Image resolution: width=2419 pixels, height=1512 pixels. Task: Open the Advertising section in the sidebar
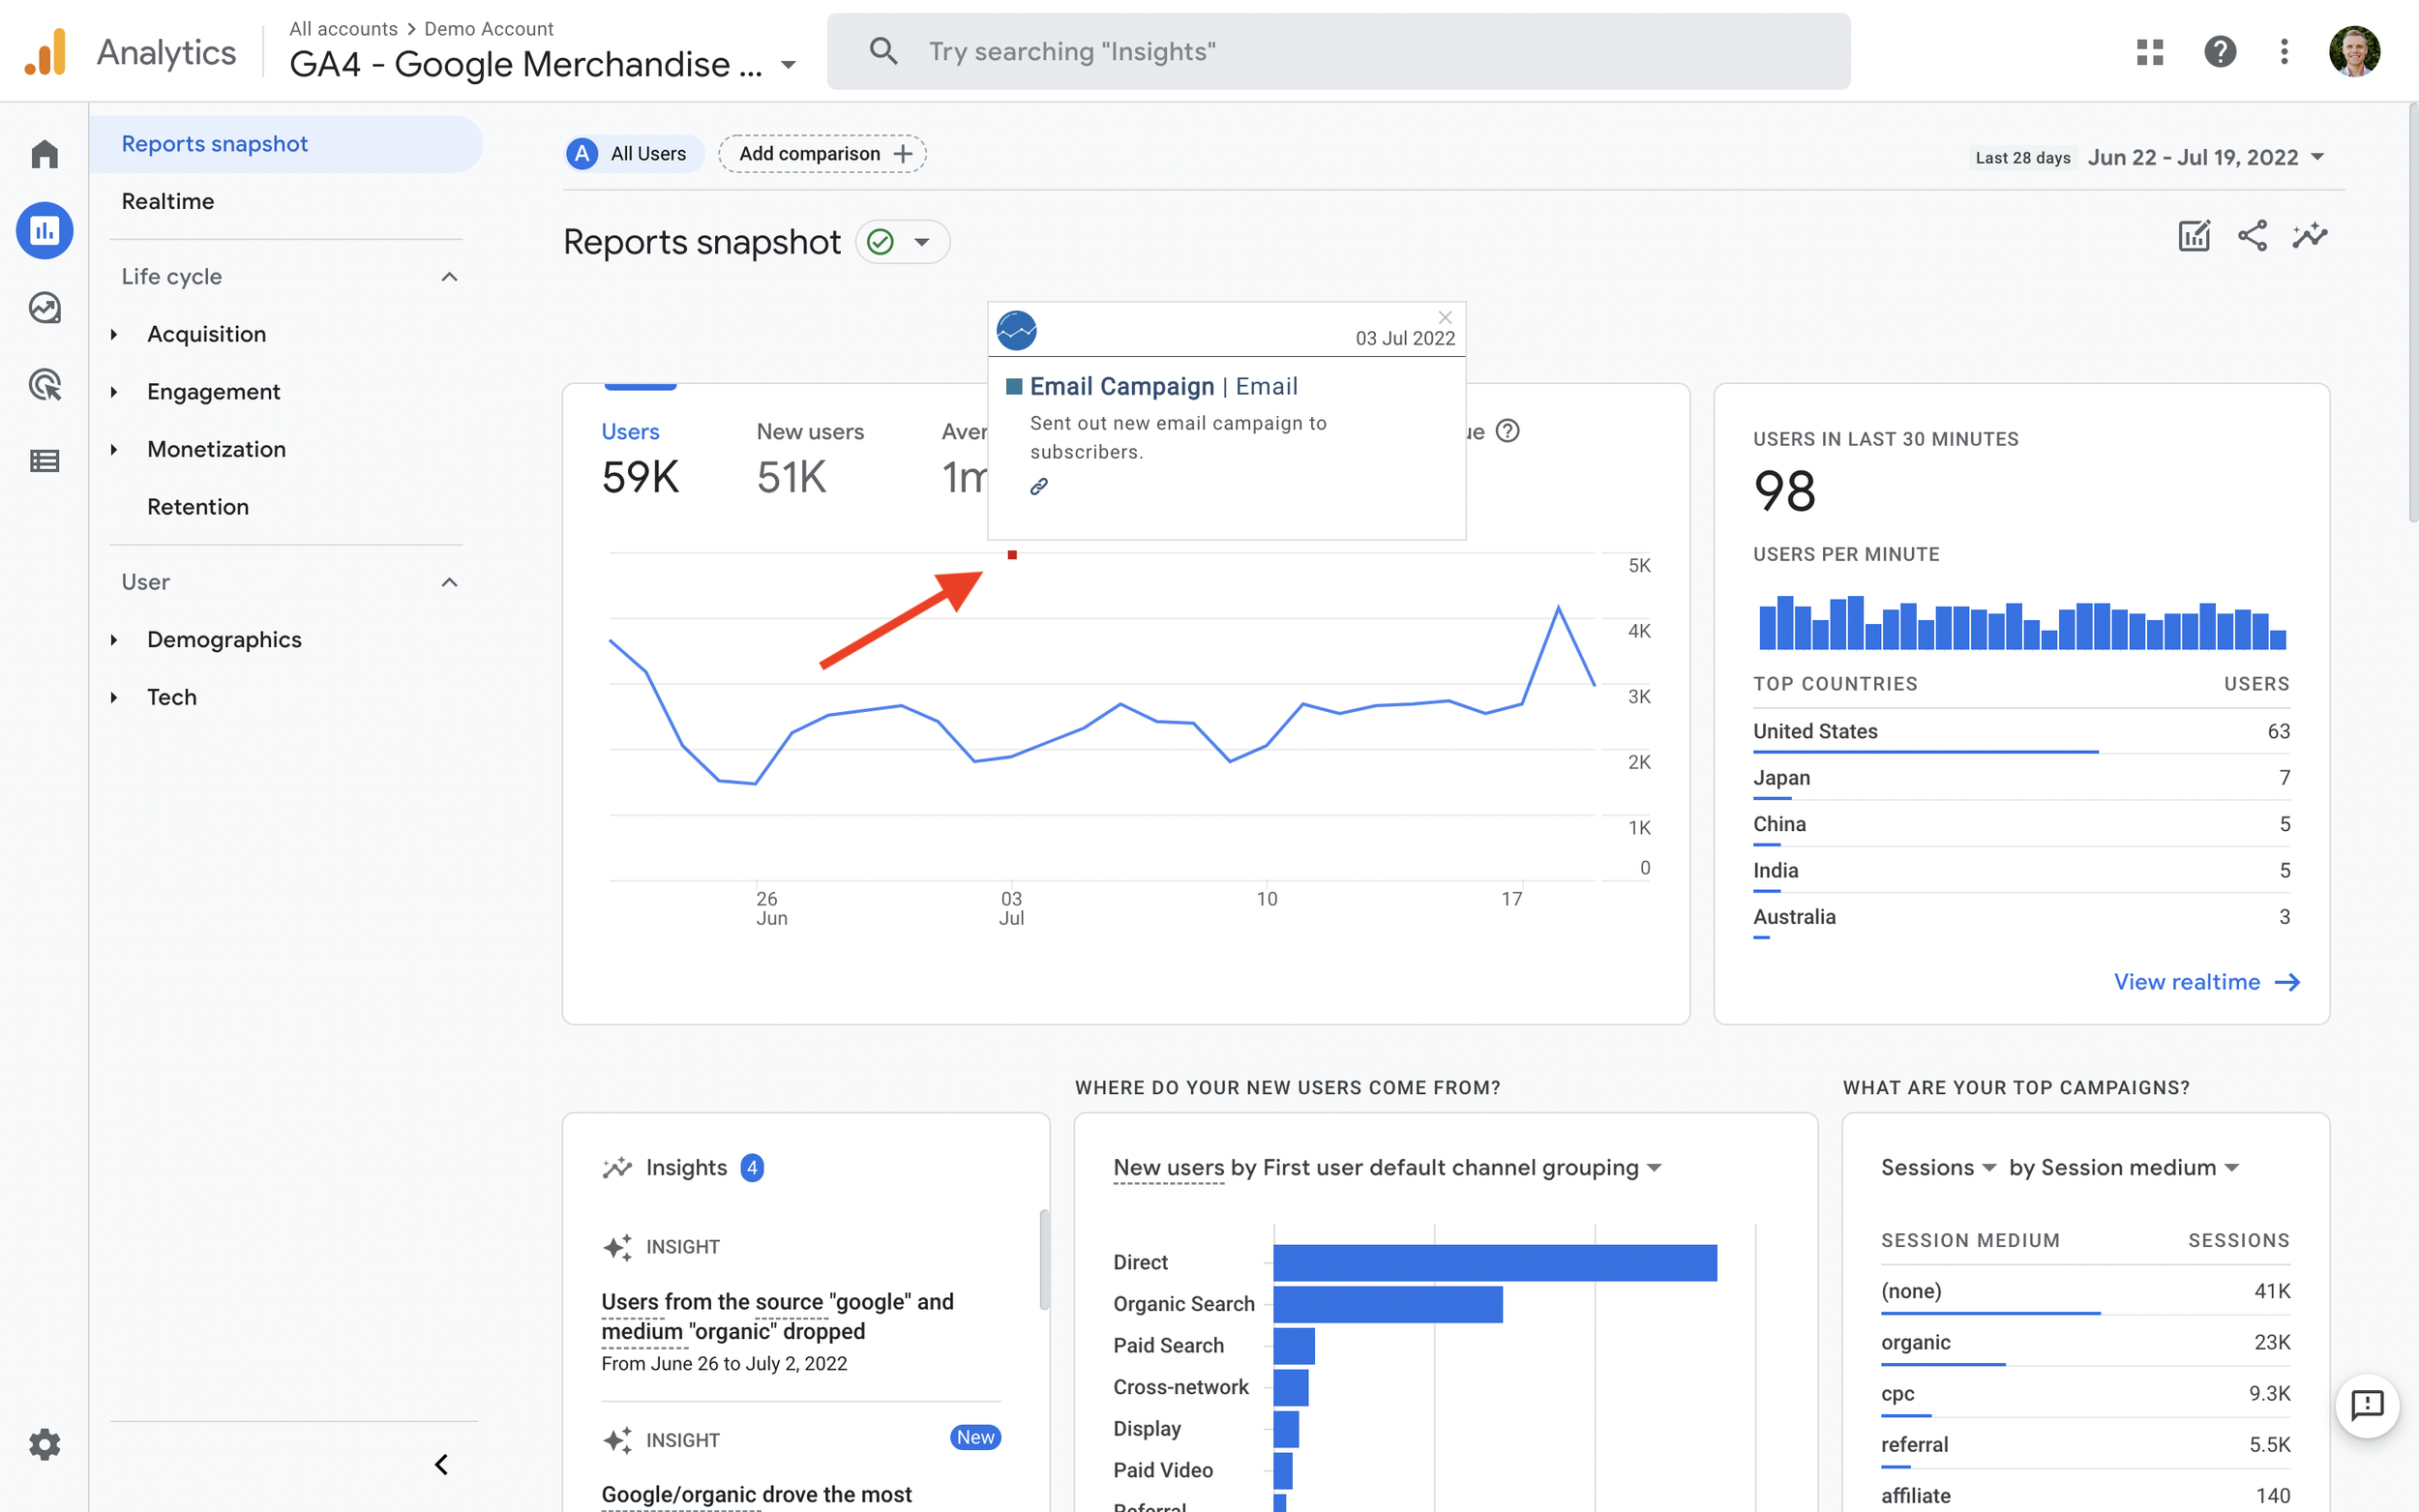(x=44, y=384)
